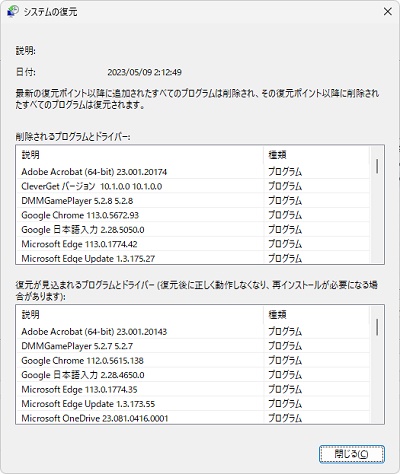The width and height of the screenshot is (400, 474).
Task: Click 種類 column header in the upper list
Action: pyautogui.click(x=316, y=155)
